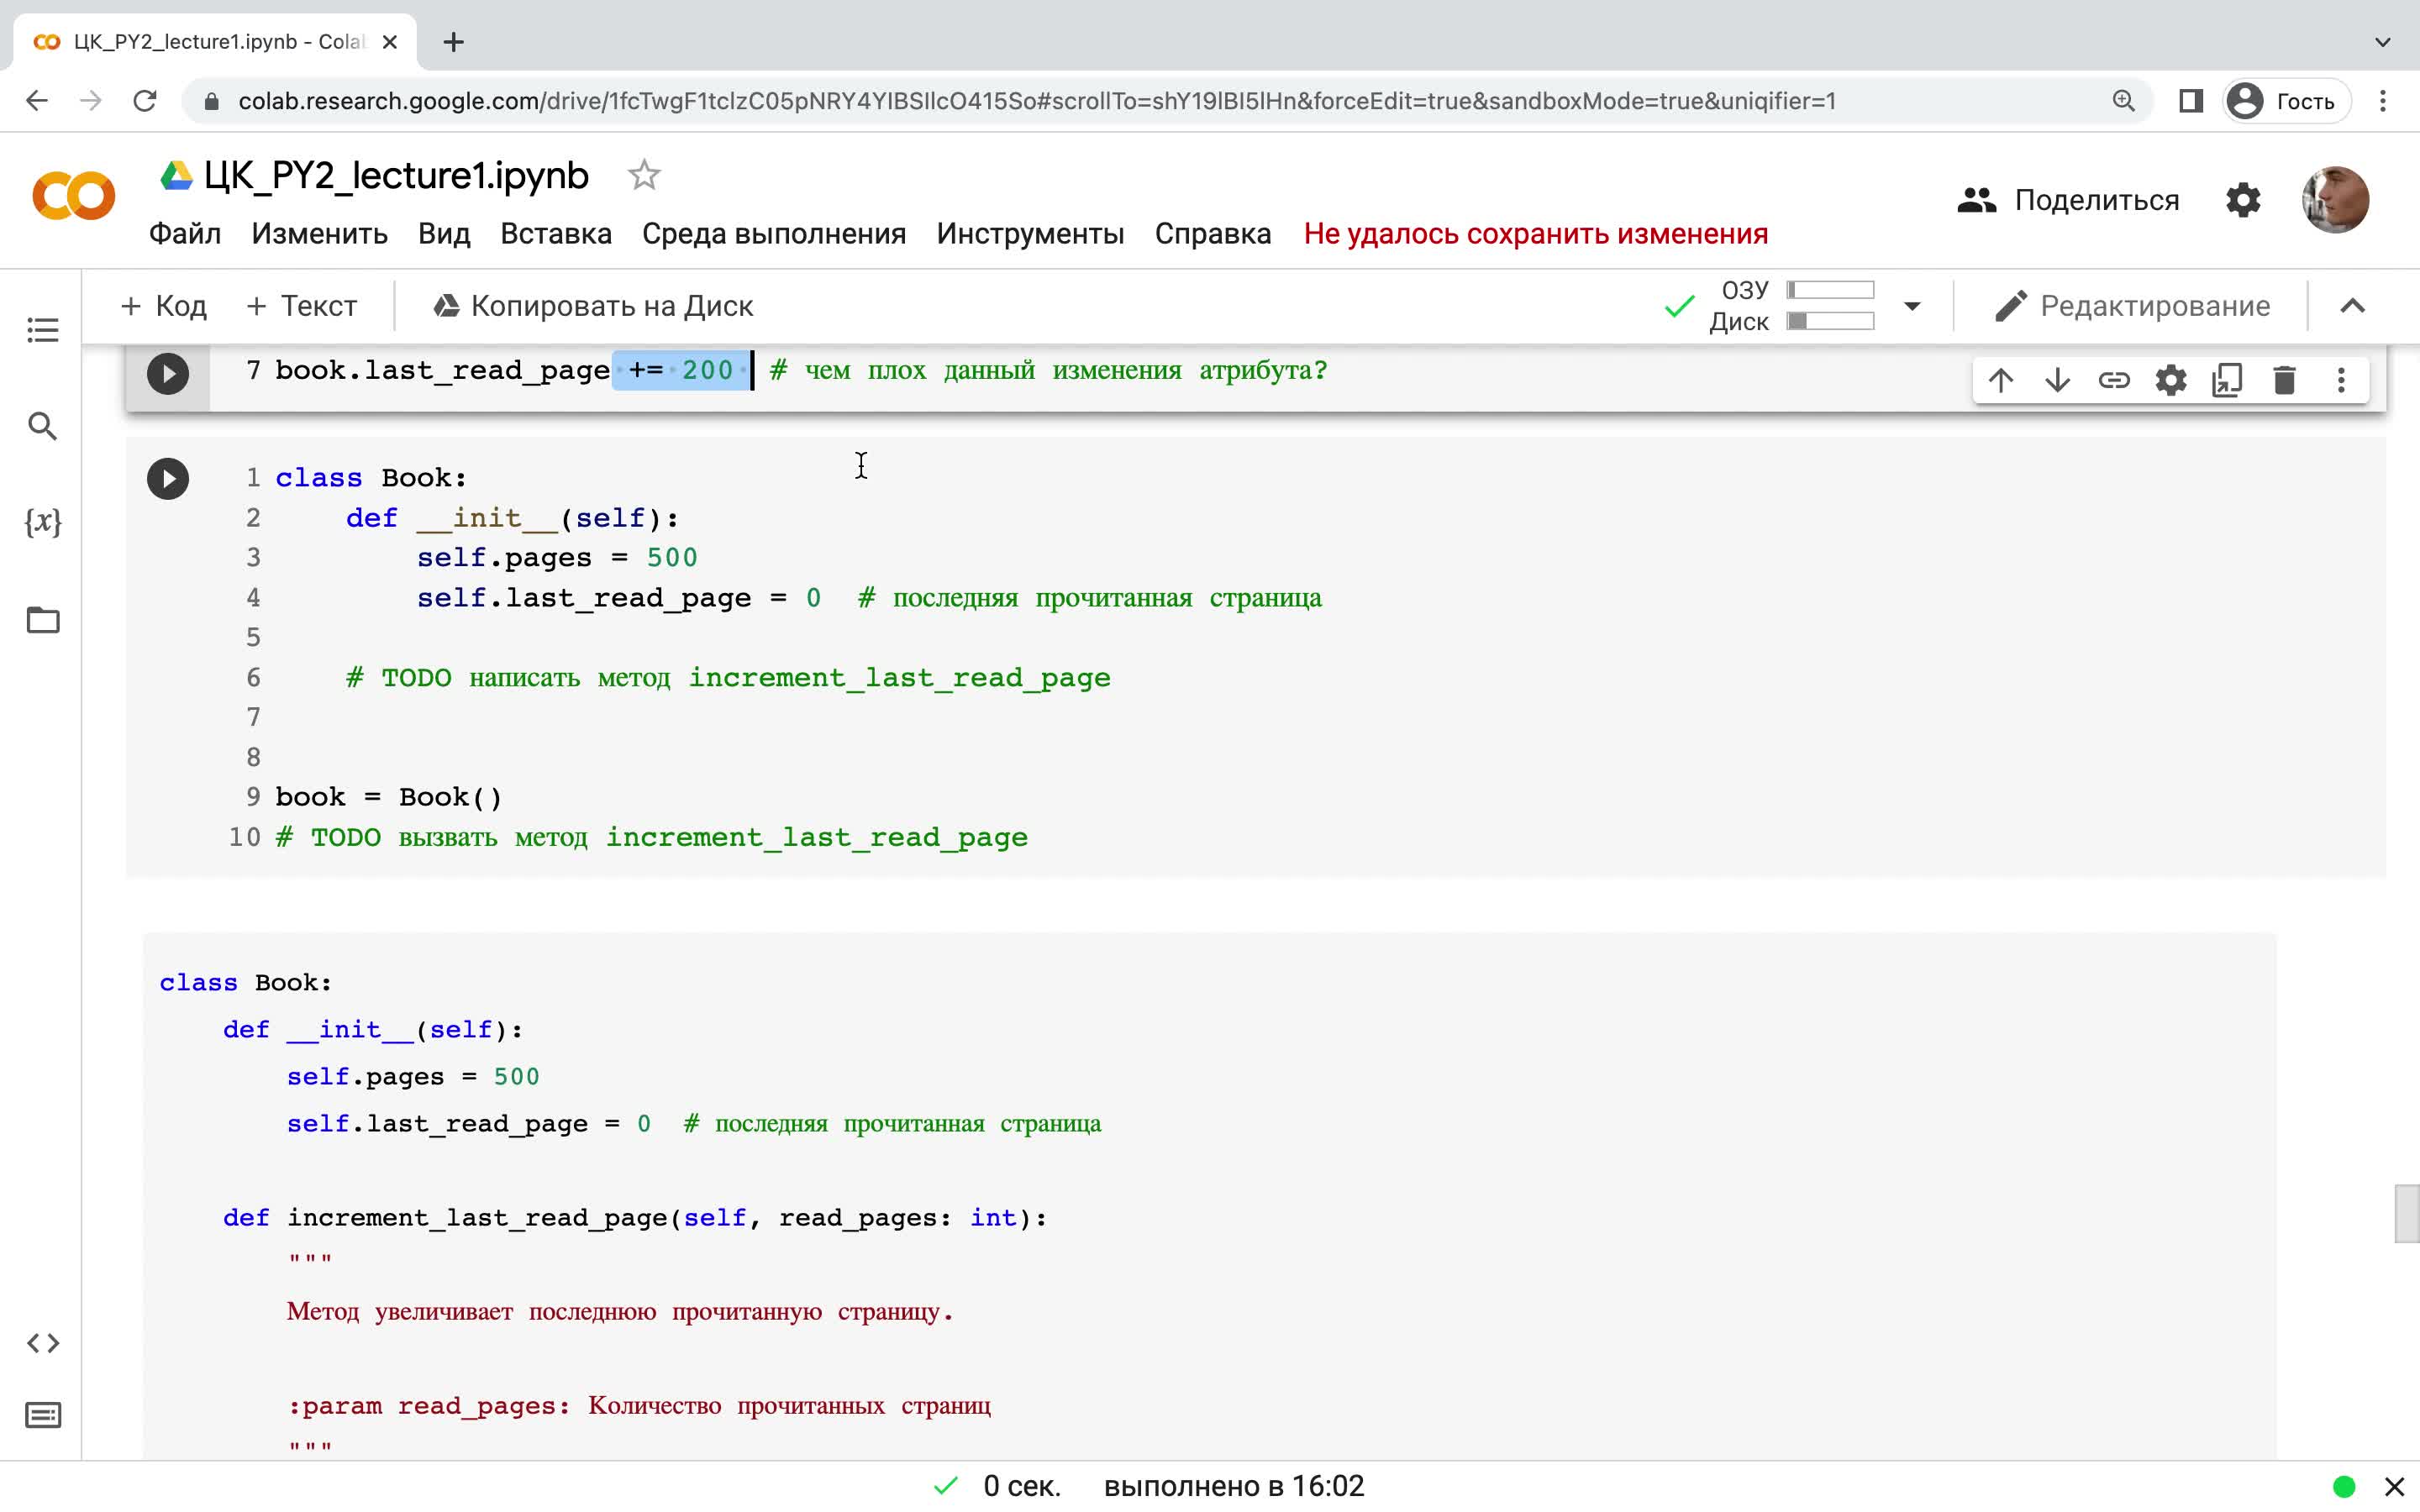Open the Chrome three-dot menu
2420x1512 pixels.
(2383, 101)
